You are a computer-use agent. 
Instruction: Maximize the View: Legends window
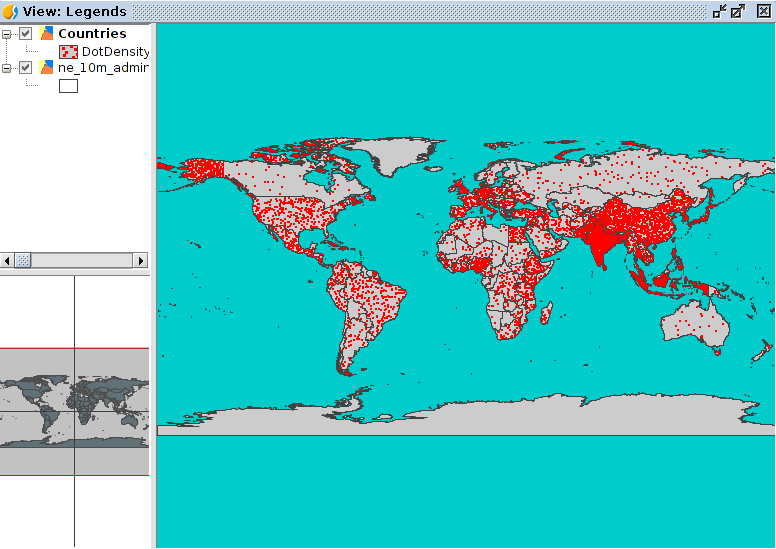pyautogui.click(x=738, y=12)
